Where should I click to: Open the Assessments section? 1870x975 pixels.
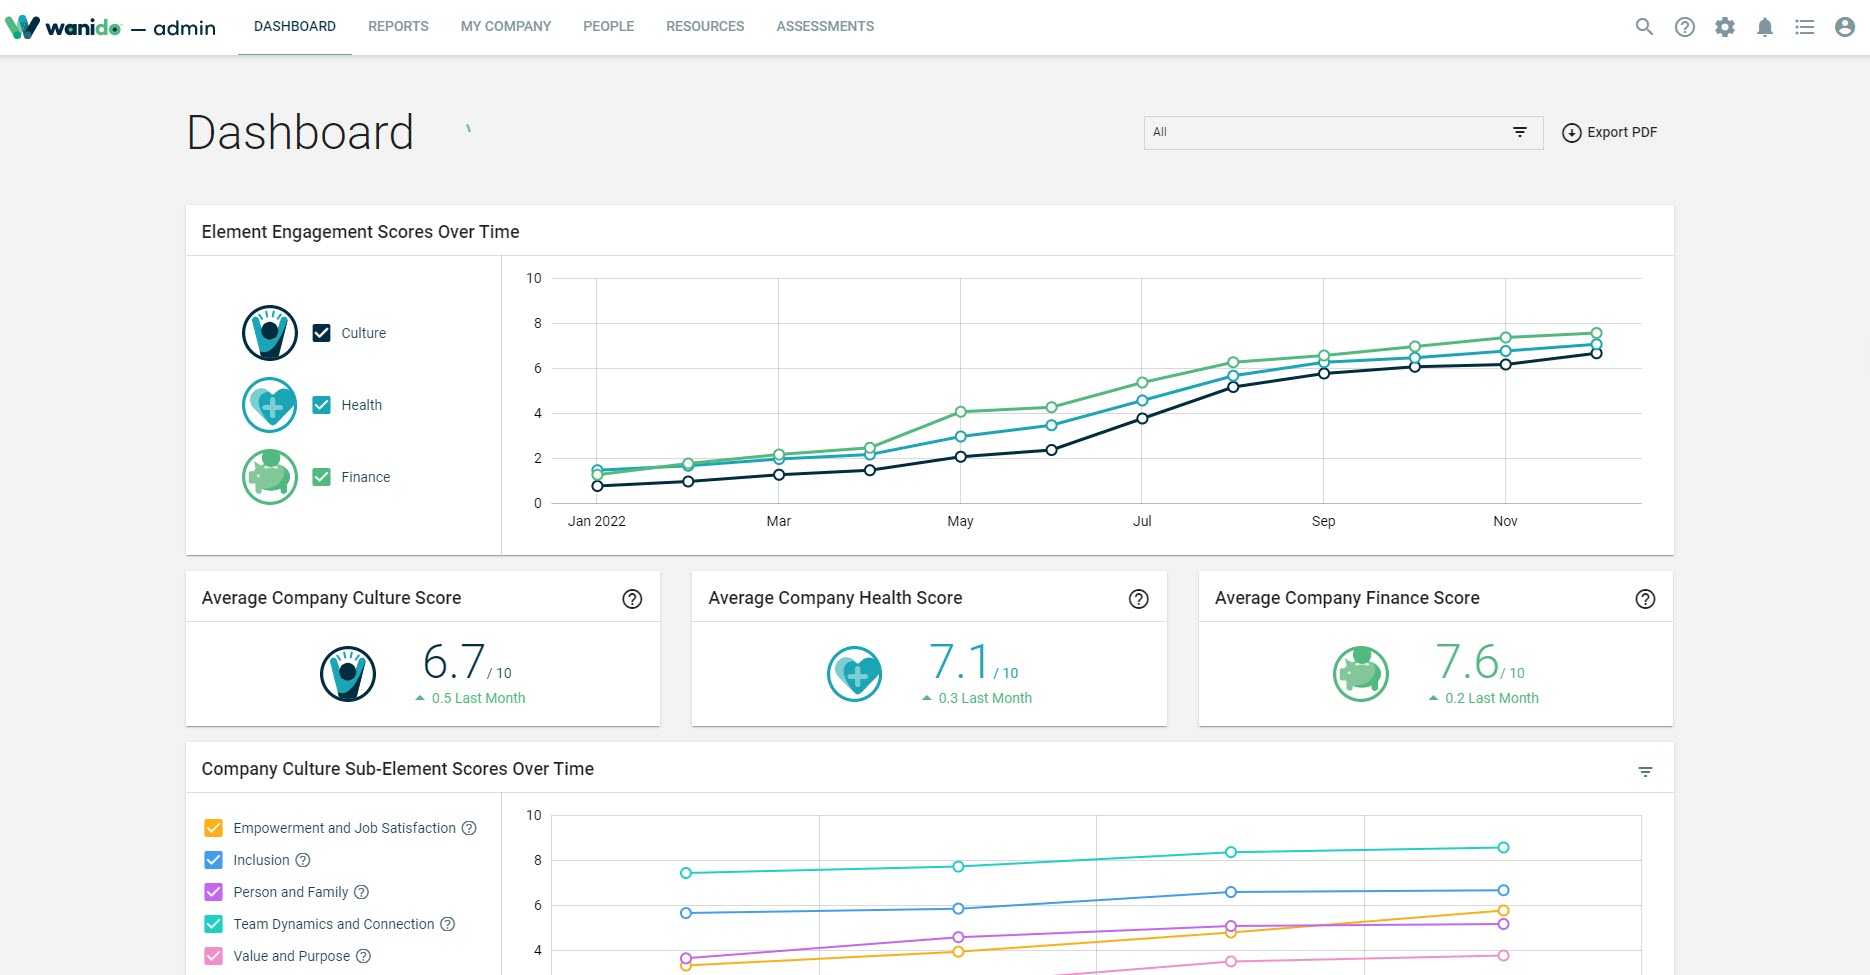(x=825, y=26)
